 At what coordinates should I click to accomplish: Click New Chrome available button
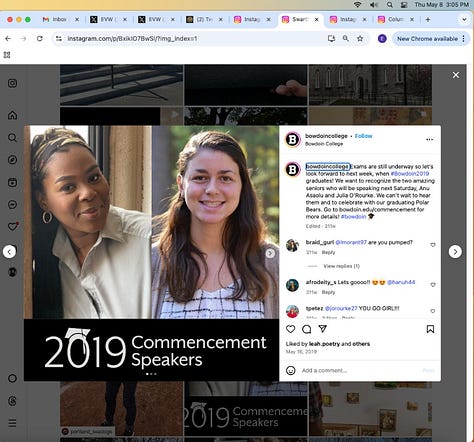pos(427,39)
